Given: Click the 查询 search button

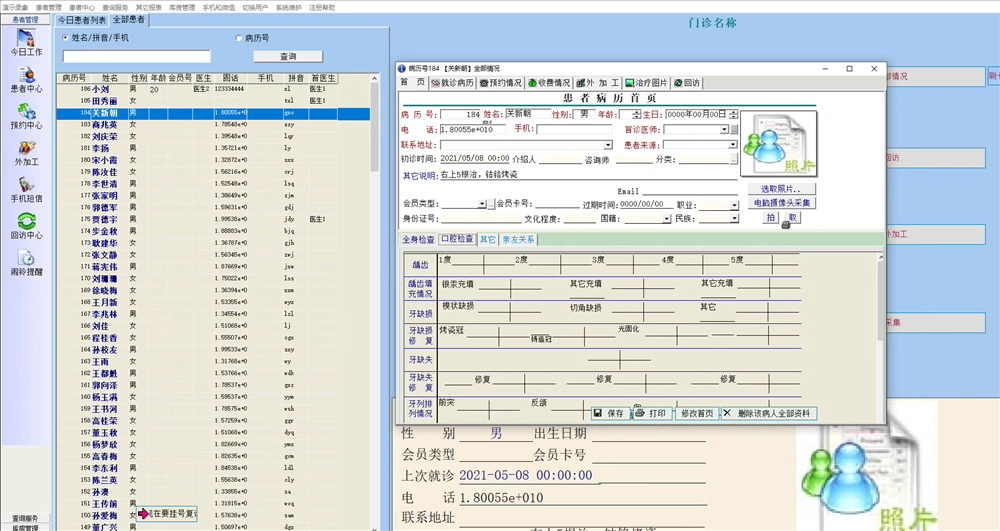Looking at the screenshot, I should click(x=288, y=56).
